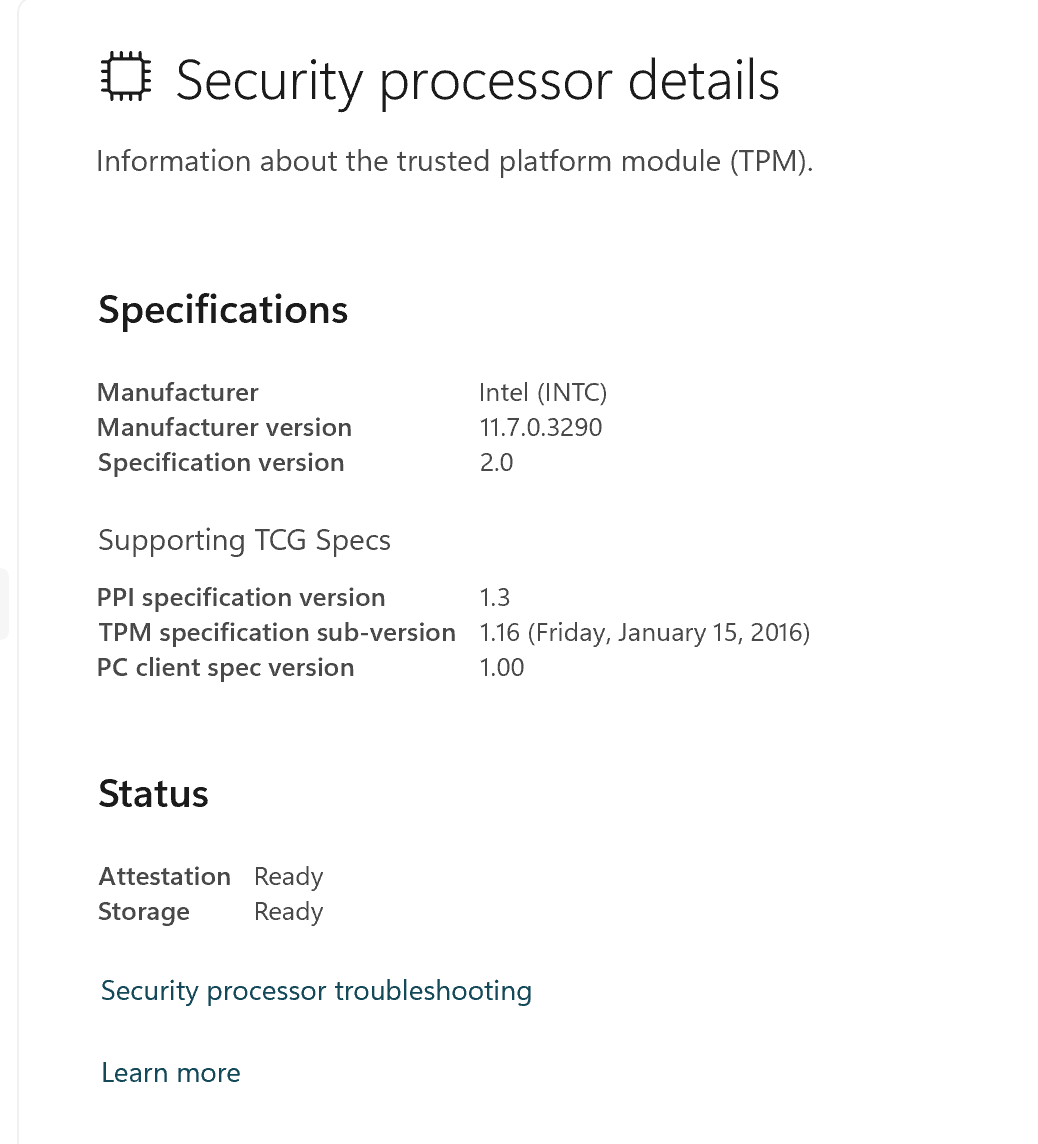This screenshot has height=1144, width=1038.
Task: Click the Intel (INTC) manufacturer value
Action: coord(543,392)
